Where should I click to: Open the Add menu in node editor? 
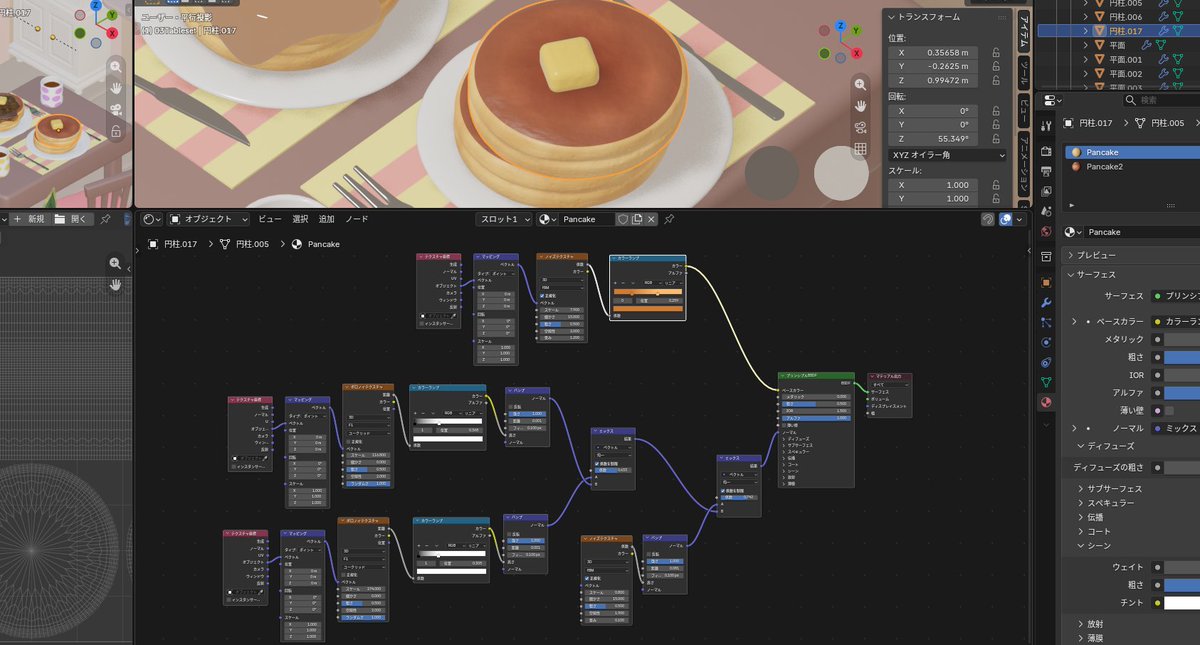pyautogui.click(x=327, y=219)
